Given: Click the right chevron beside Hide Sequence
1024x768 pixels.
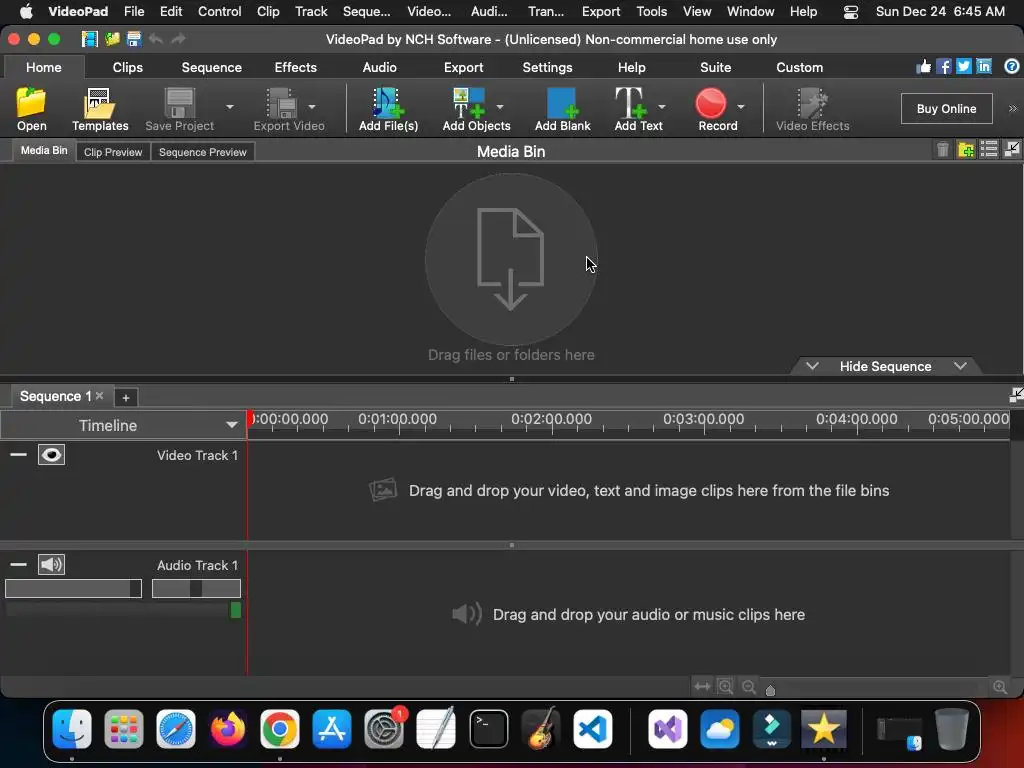Looking at the screenshot, I should point(960,366).
